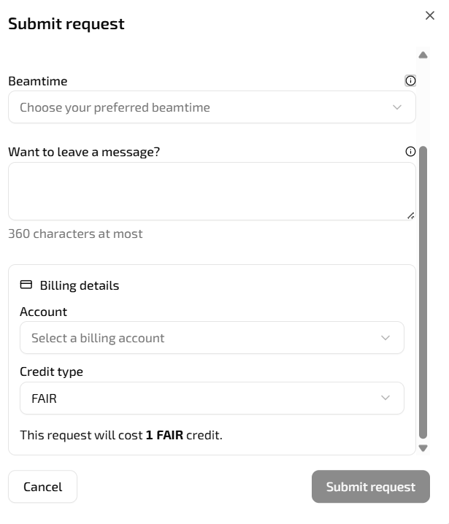The image size is (449, 524).
Task: Open the Credit type FAIR dropdown
Action: [x=212, y=398]
